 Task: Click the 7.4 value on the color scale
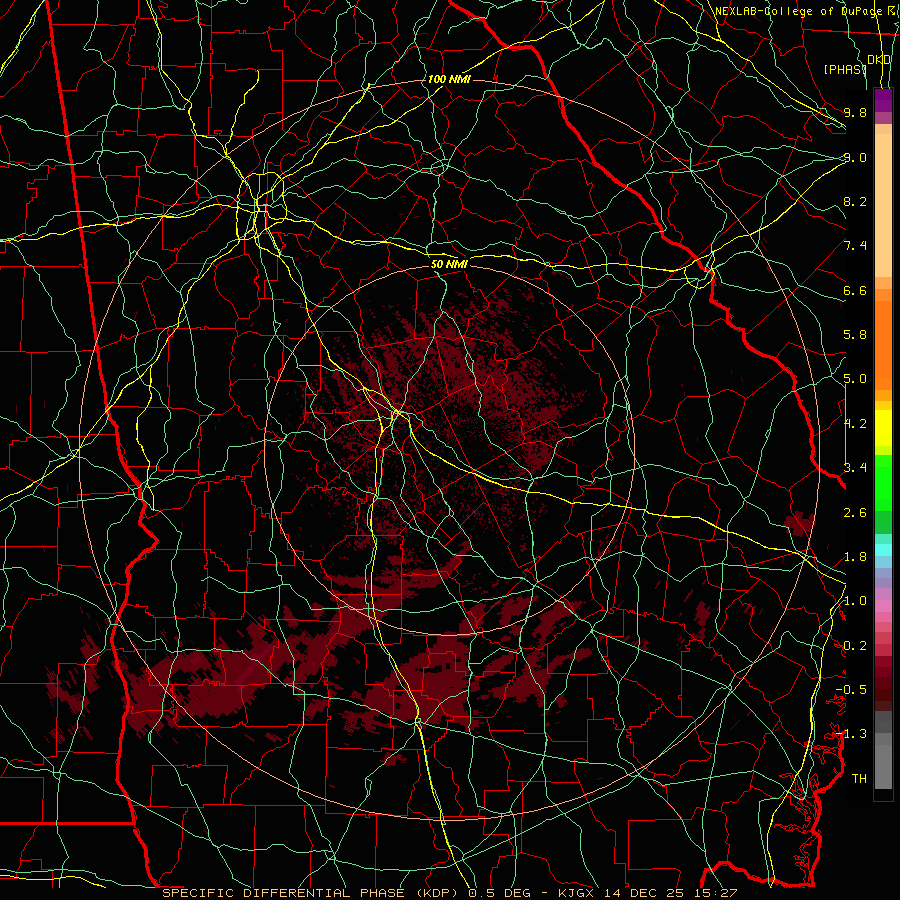[855, 246]
